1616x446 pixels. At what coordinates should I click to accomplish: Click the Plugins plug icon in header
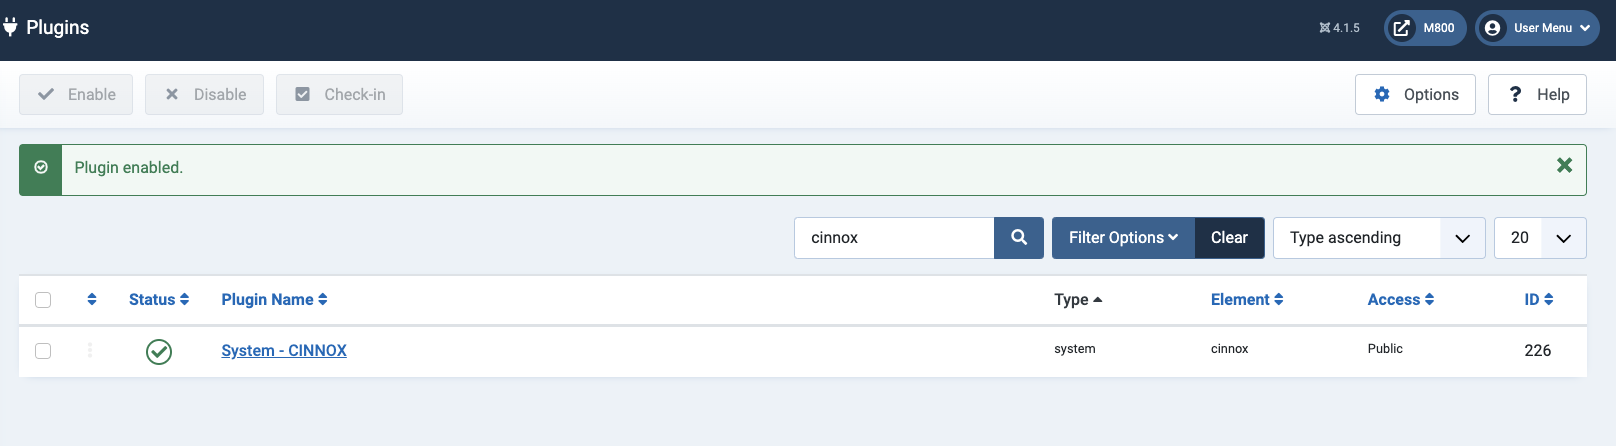pyautogui.click(x=10, y=28)
